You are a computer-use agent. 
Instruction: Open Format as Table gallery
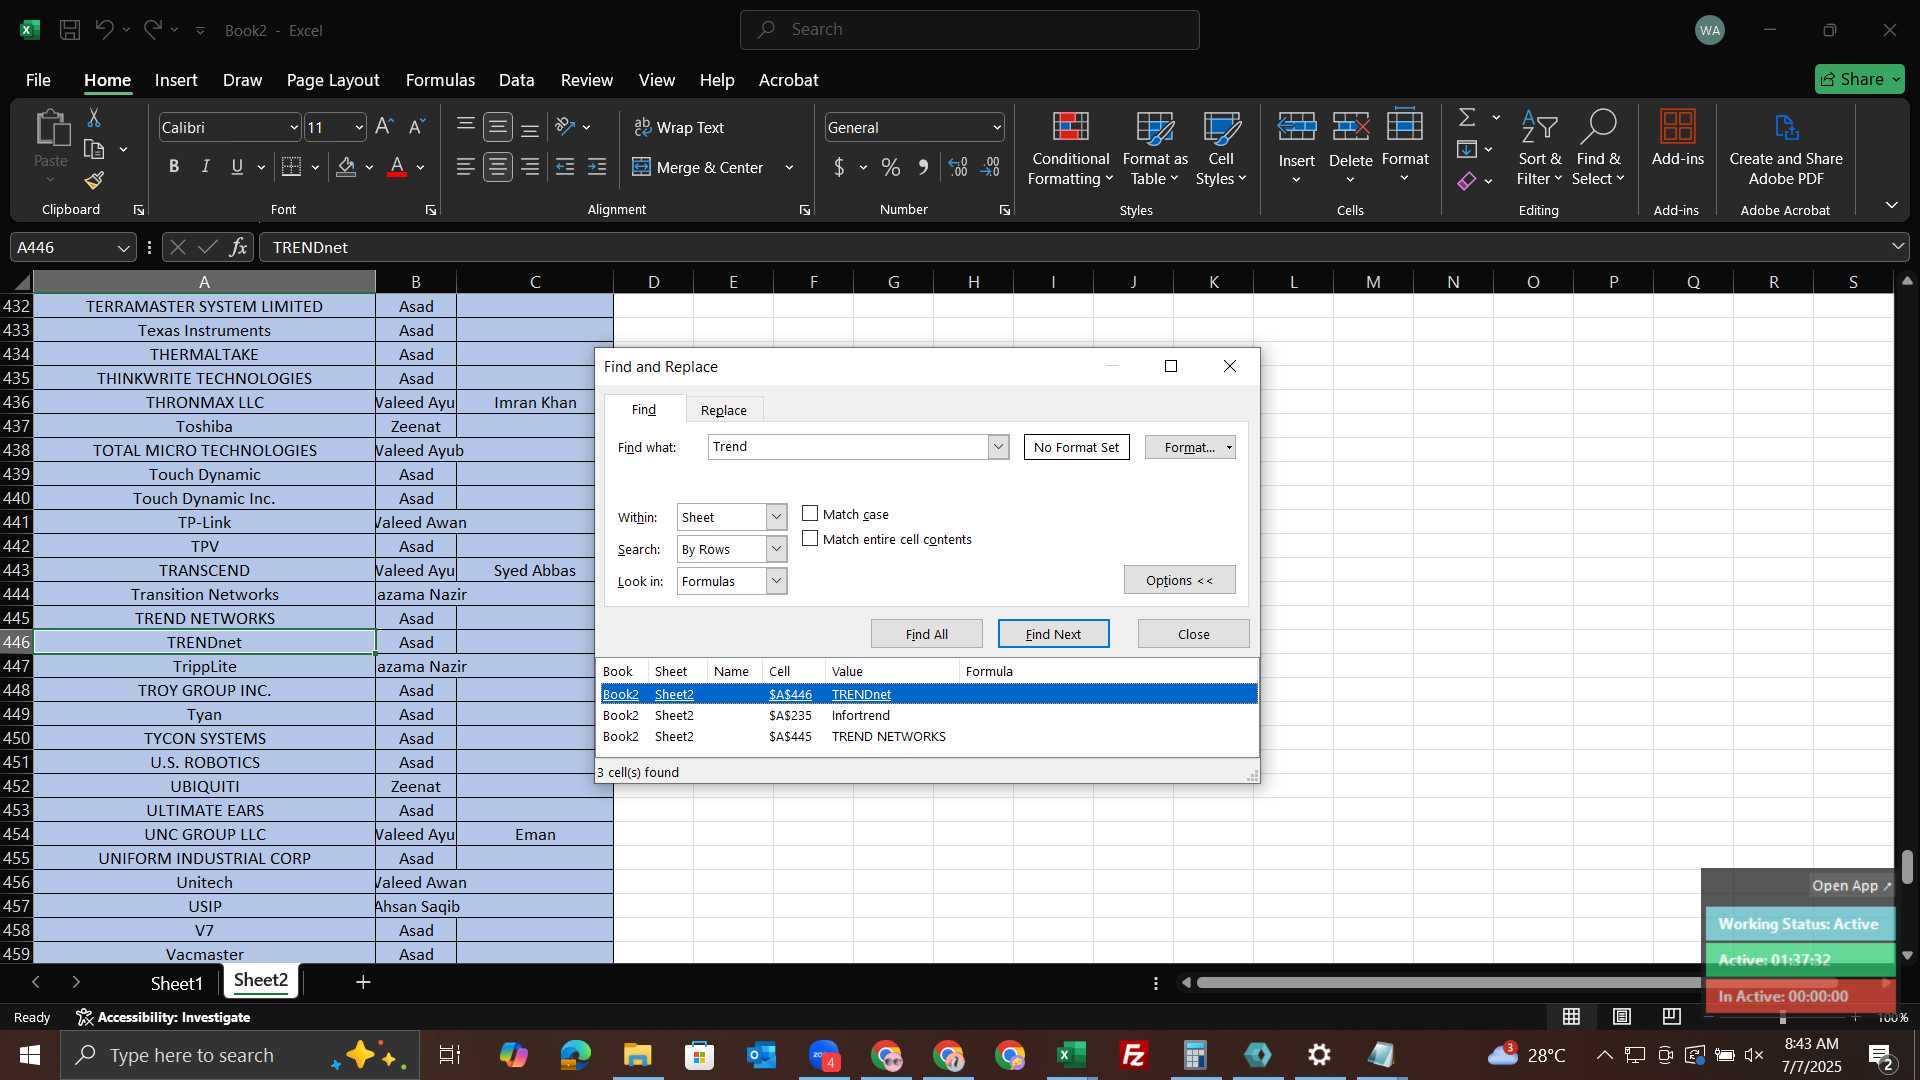1155,149
